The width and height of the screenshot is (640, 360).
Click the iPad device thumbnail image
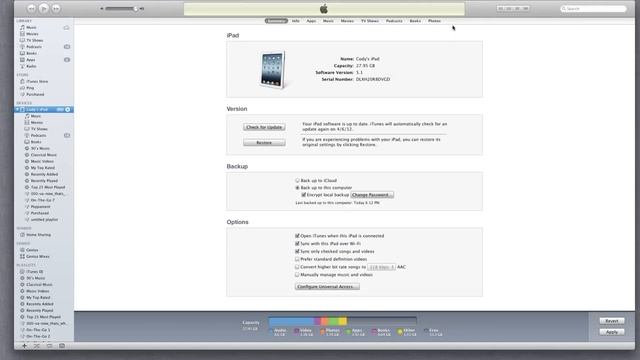point(272,69)
